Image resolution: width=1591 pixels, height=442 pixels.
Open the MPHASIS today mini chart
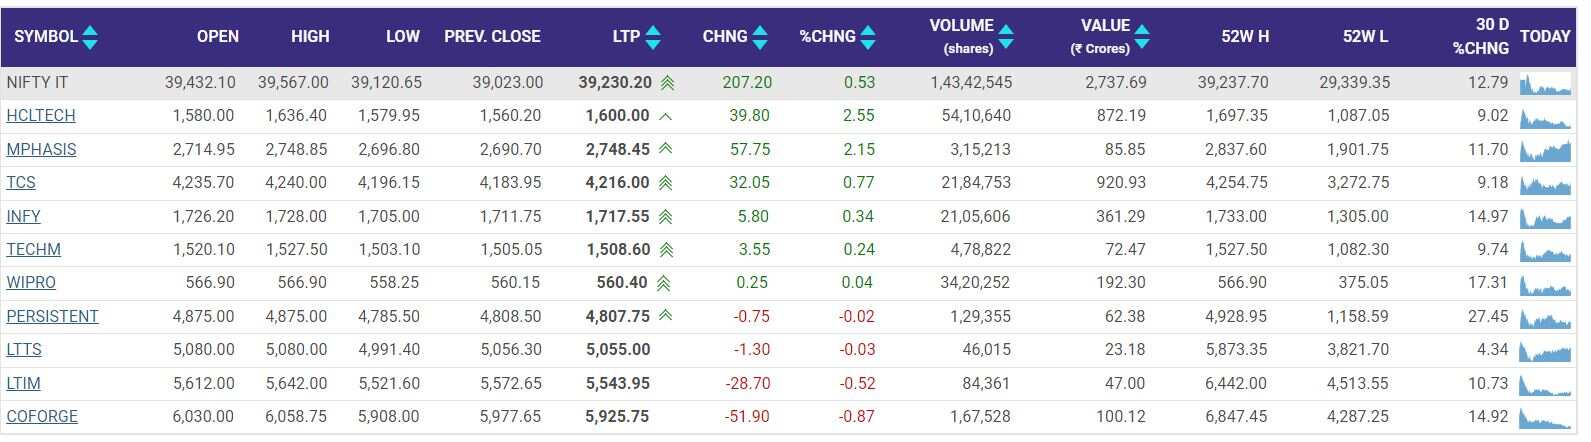point(1545,151)
